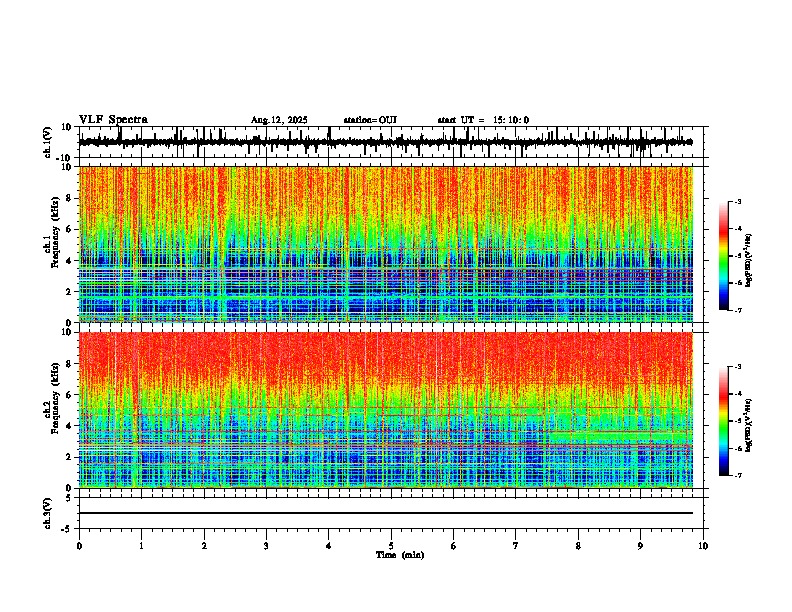Click the ch.2 spectrogram plot
This screenshot has width=792, height=612.
[386, 410]
